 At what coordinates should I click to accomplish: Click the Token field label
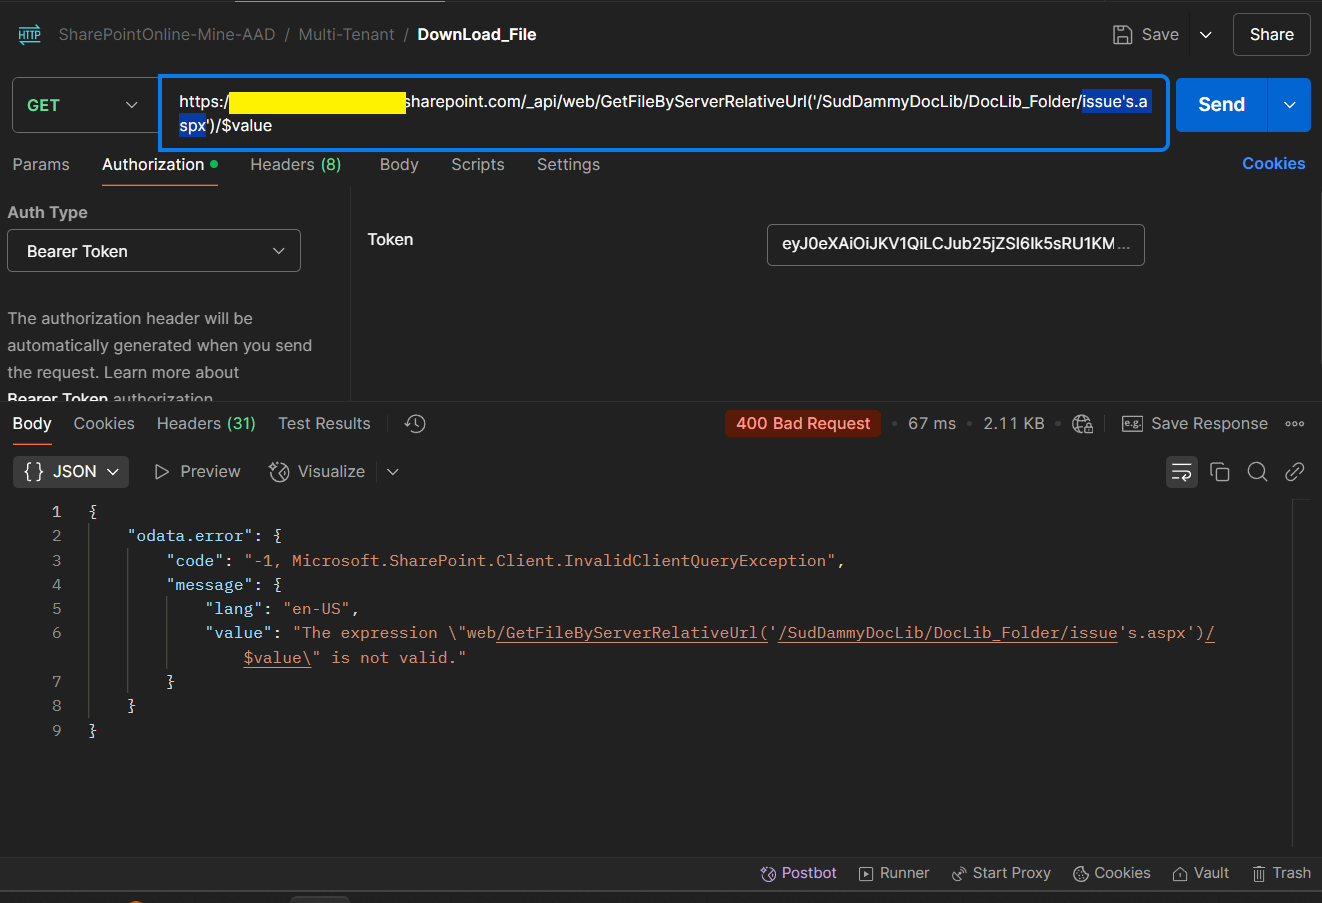[x=390, y=240]
